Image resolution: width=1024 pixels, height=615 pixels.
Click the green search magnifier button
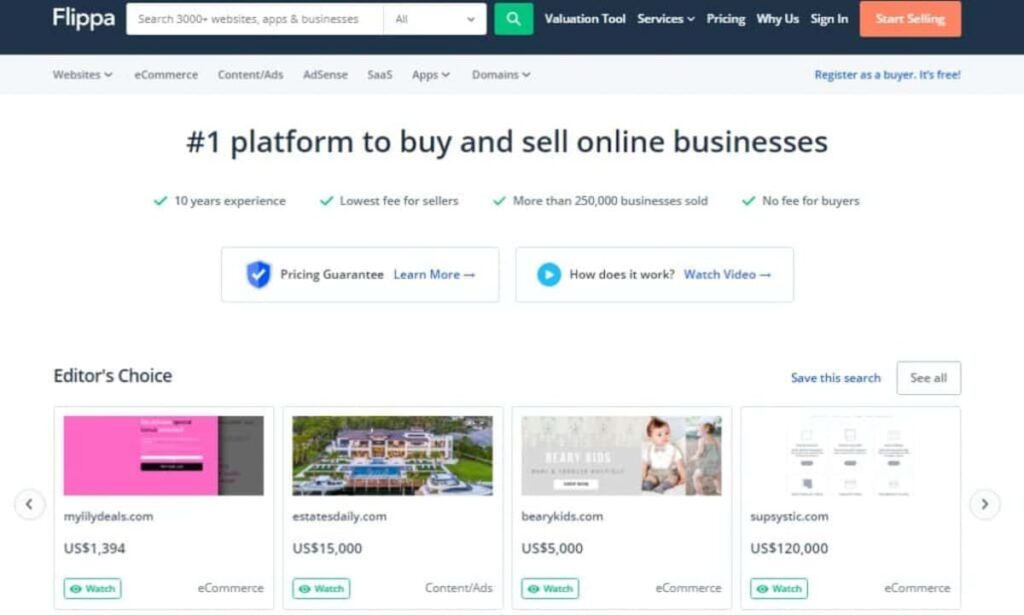tap(513, 19)
